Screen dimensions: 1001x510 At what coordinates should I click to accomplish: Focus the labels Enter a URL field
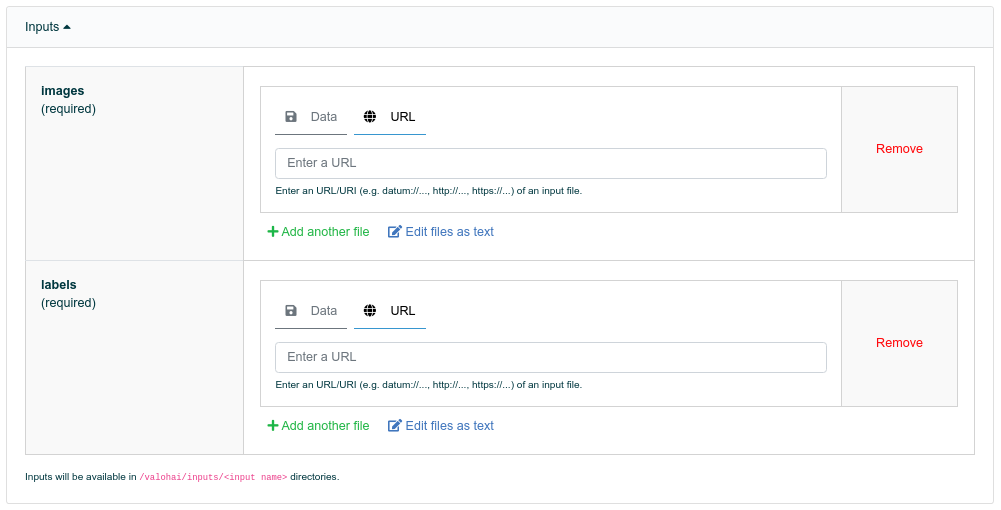551,357
